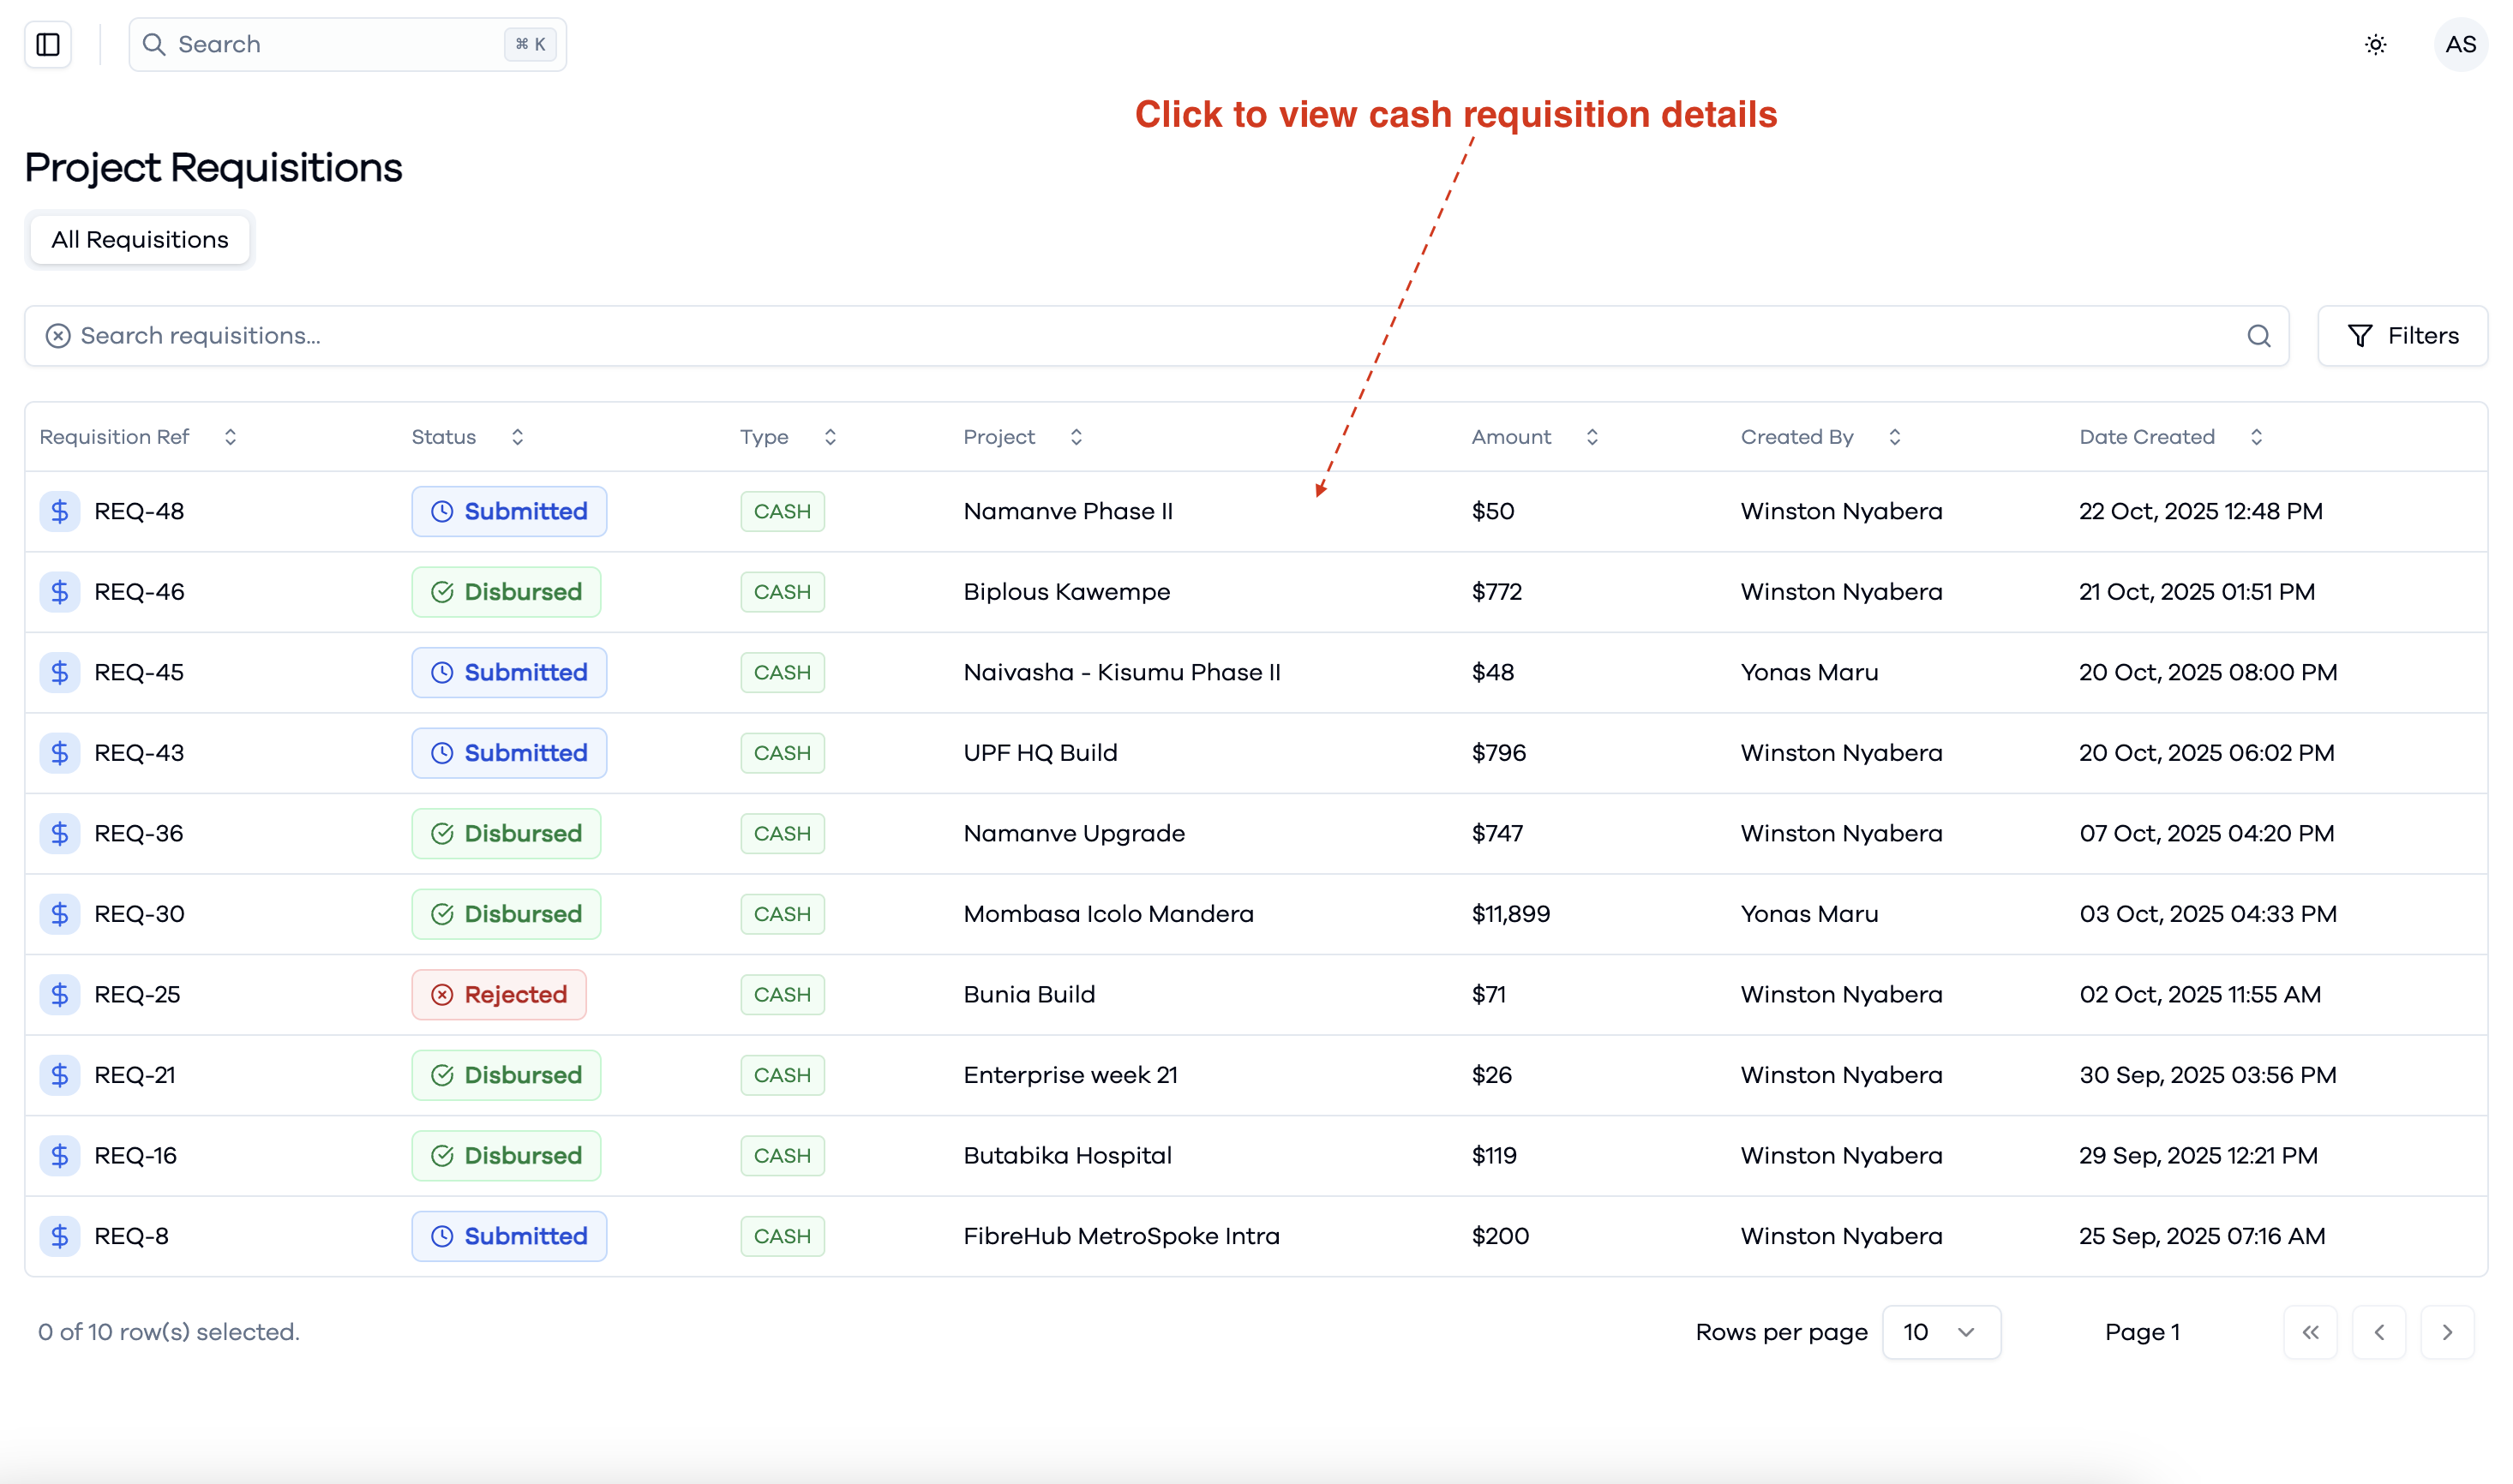Click the dollar icon for REQ-48

coord(60,511)
